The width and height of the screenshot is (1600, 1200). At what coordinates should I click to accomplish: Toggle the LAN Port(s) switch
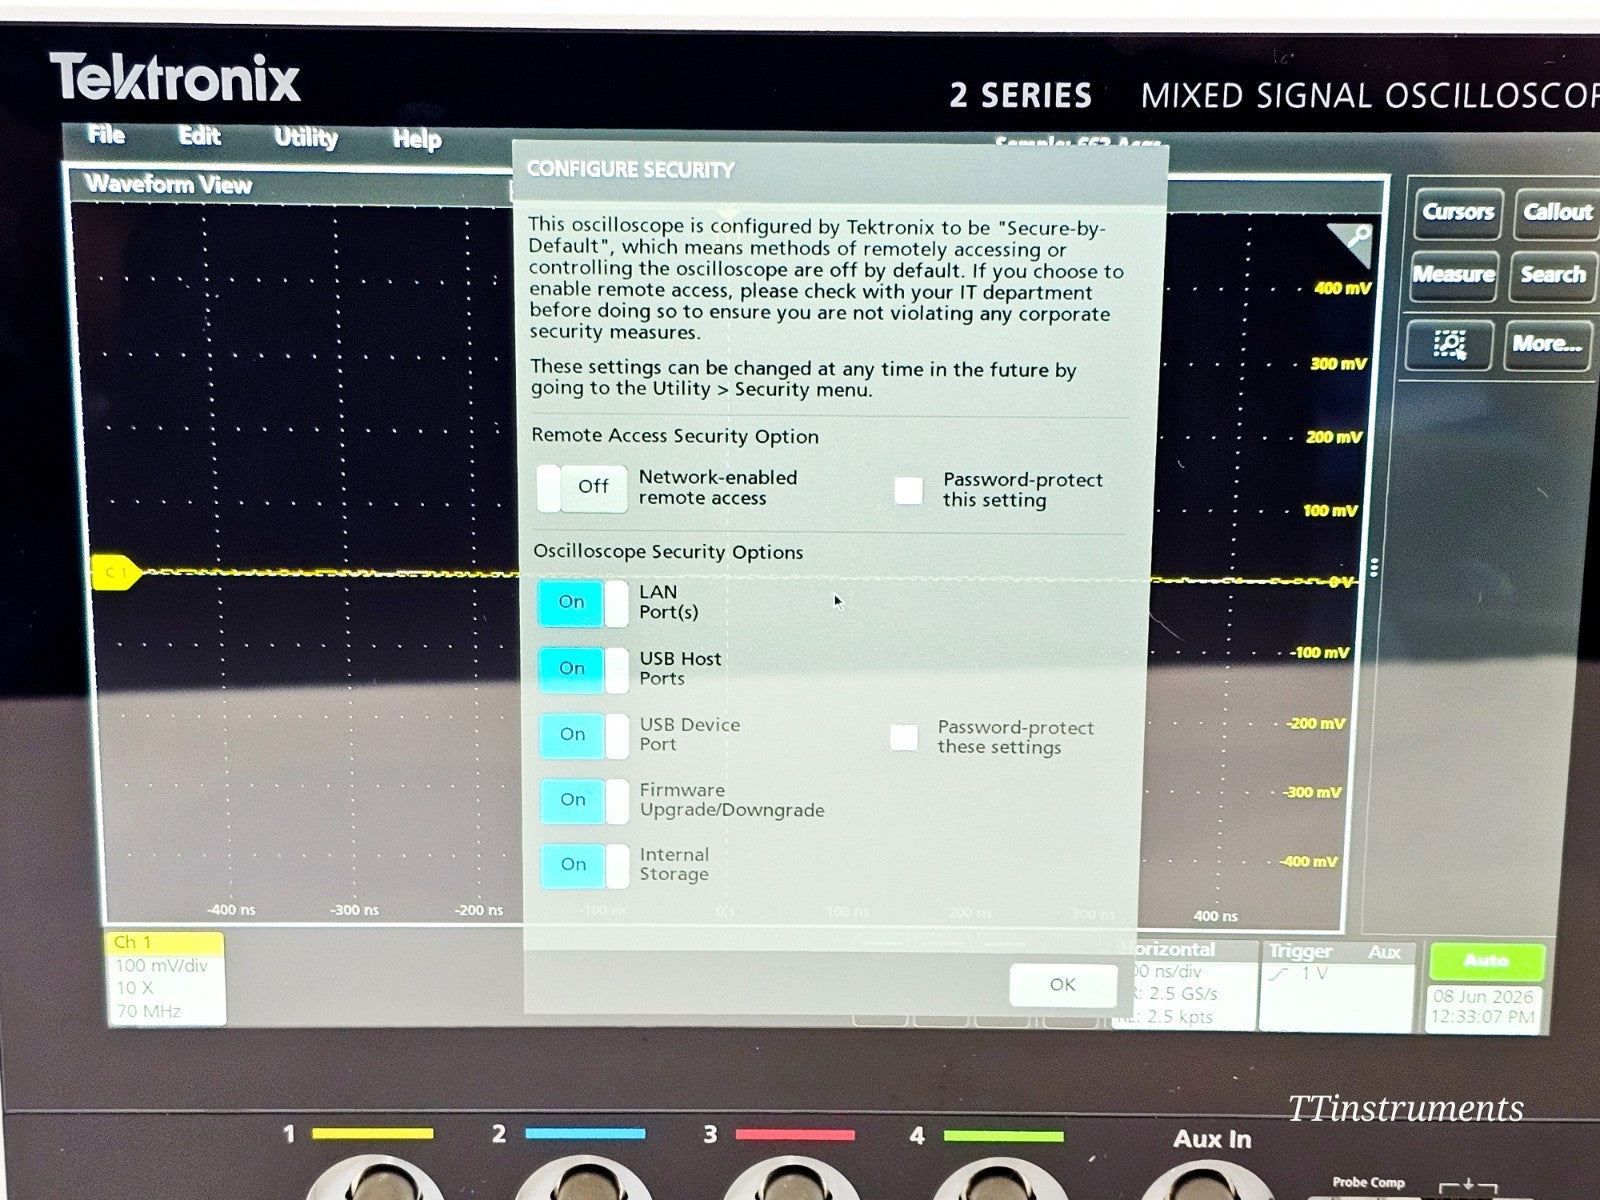pos(583,603)
